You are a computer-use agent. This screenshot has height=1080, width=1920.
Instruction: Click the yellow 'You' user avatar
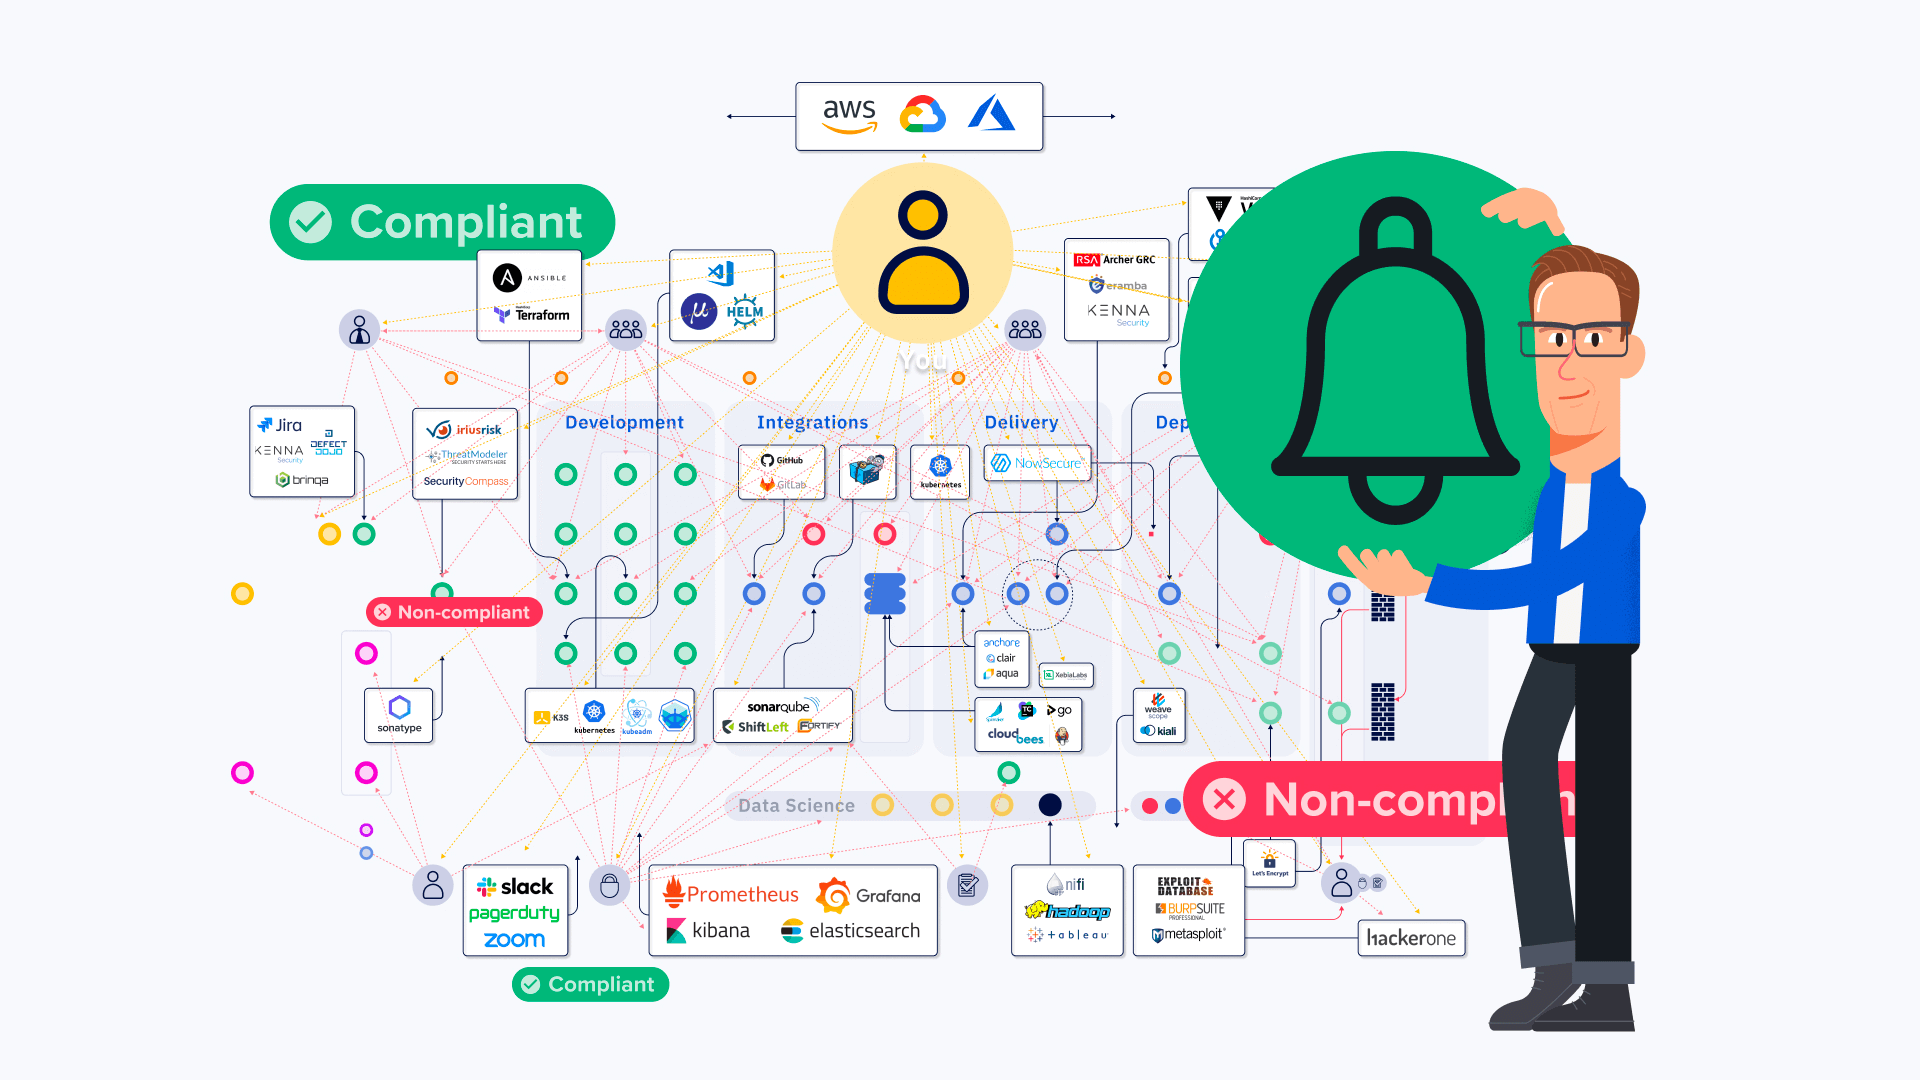click(923, 253)
